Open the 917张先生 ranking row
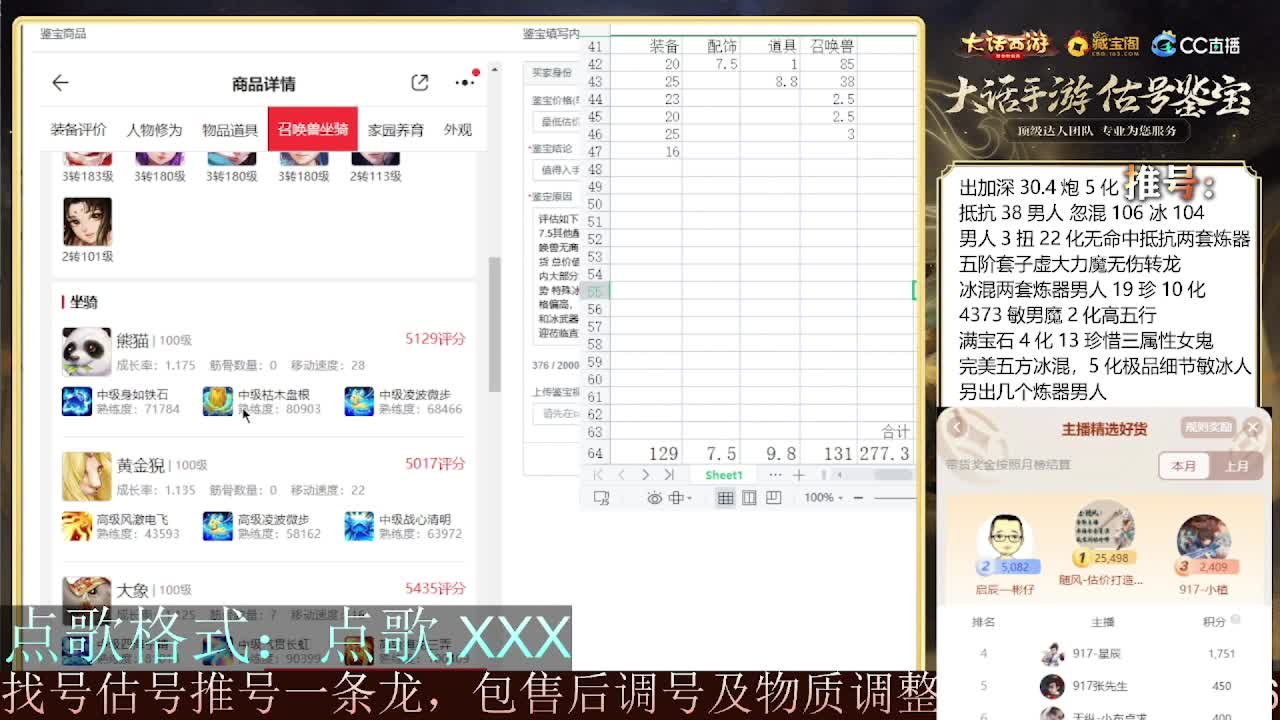The image size is (1280, 720). [1105, 686]
